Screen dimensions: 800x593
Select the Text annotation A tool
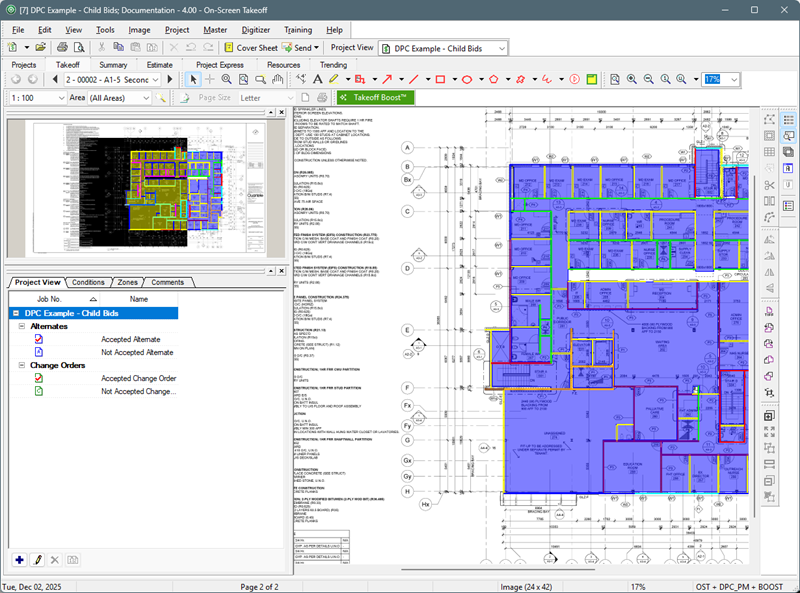point(317,79)
